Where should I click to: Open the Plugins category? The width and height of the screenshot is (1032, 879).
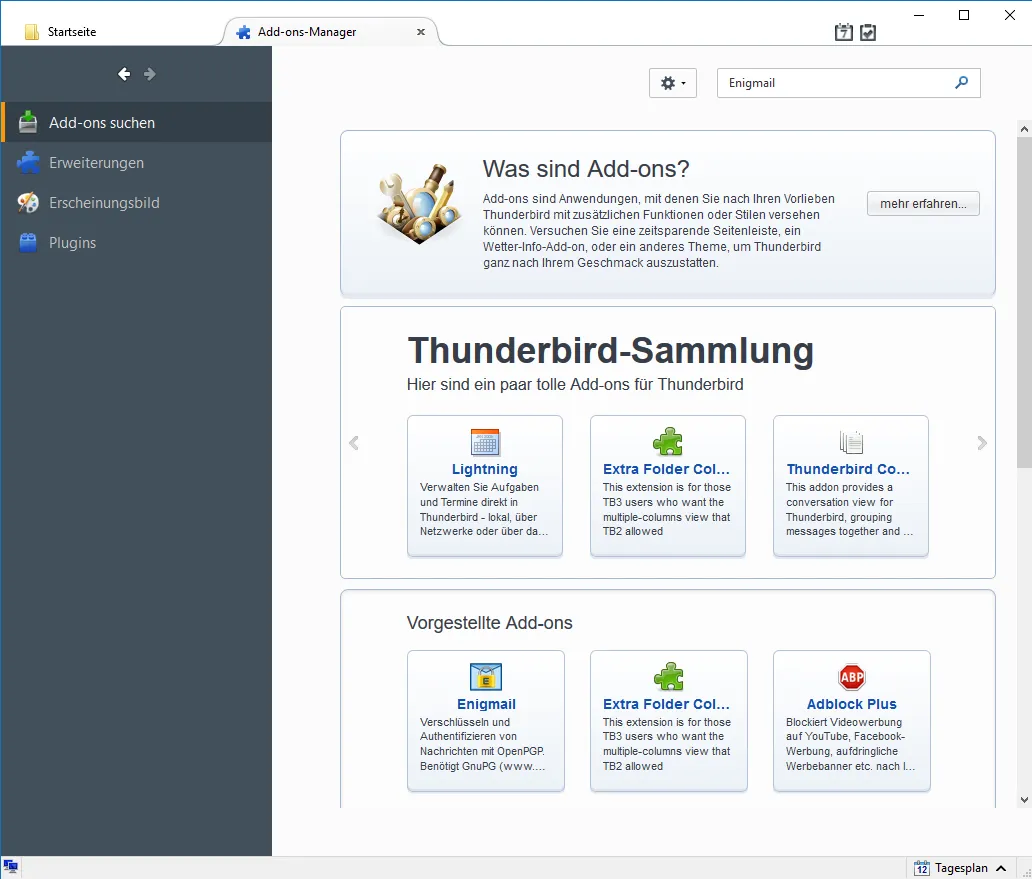pyautogui.click(x=136, y=243)
